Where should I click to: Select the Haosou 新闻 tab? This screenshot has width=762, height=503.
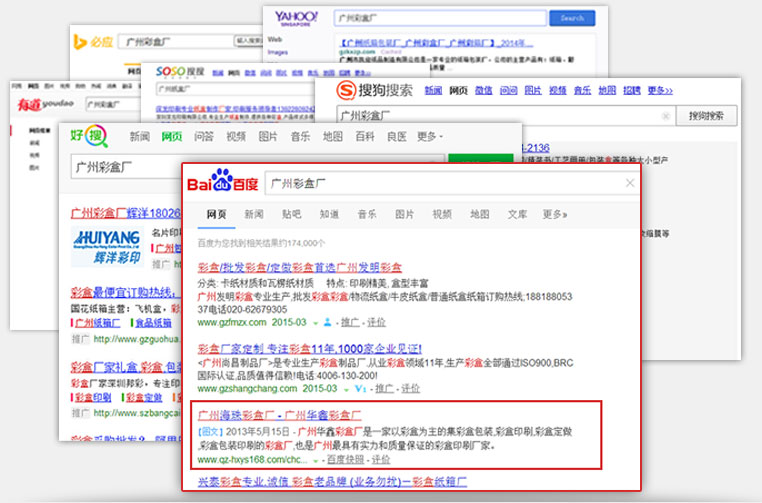coord(139,137)
